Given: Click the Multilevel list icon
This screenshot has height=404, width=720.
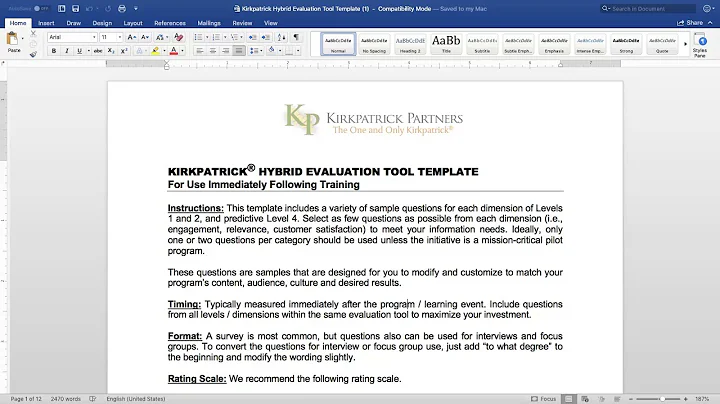Looking at the screenshot, I should tap(234, 37).
